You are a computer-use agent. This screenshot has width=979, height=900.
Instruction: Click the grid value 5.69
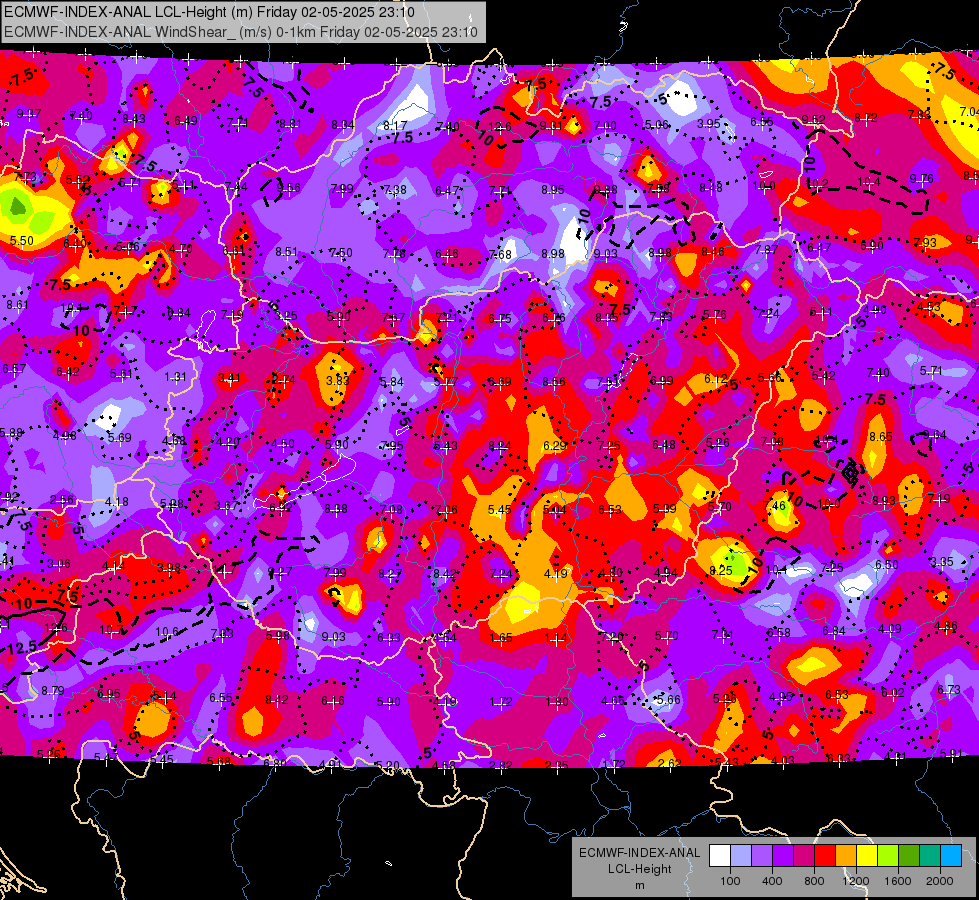[x=119, y=438]
